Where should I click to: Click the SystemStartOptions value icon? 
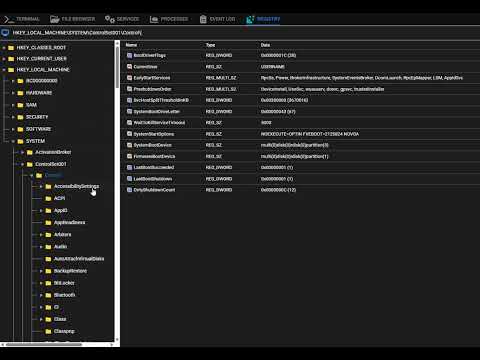pos(129,134)
